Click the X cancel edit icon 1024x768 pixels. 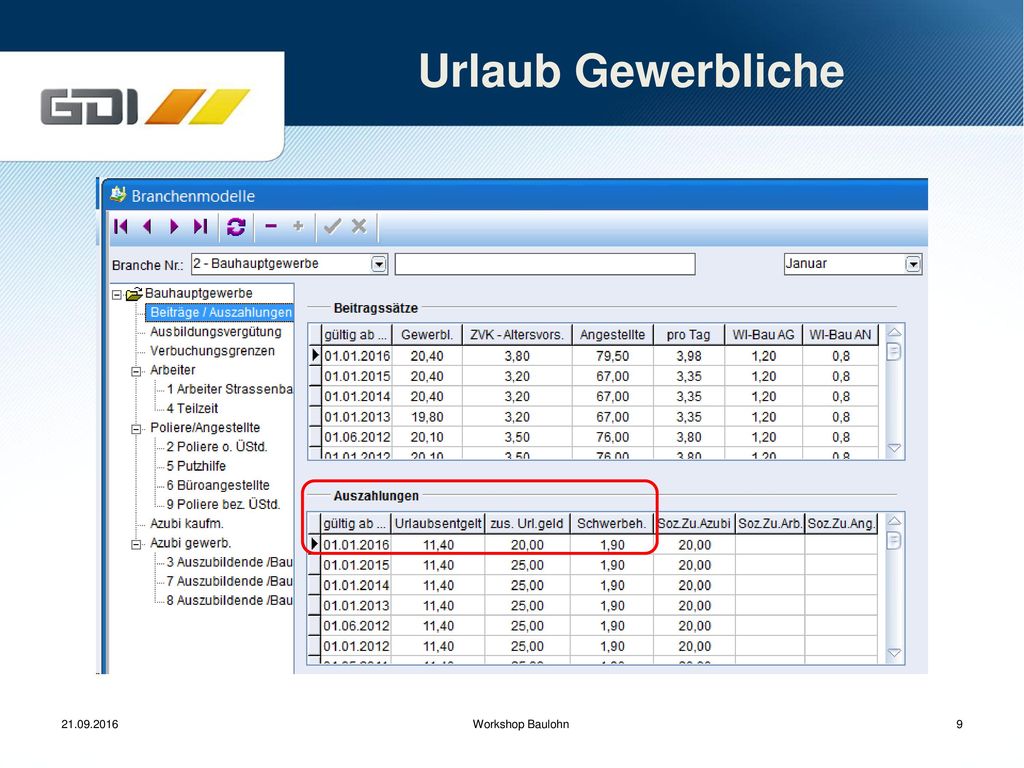(359, 226)
